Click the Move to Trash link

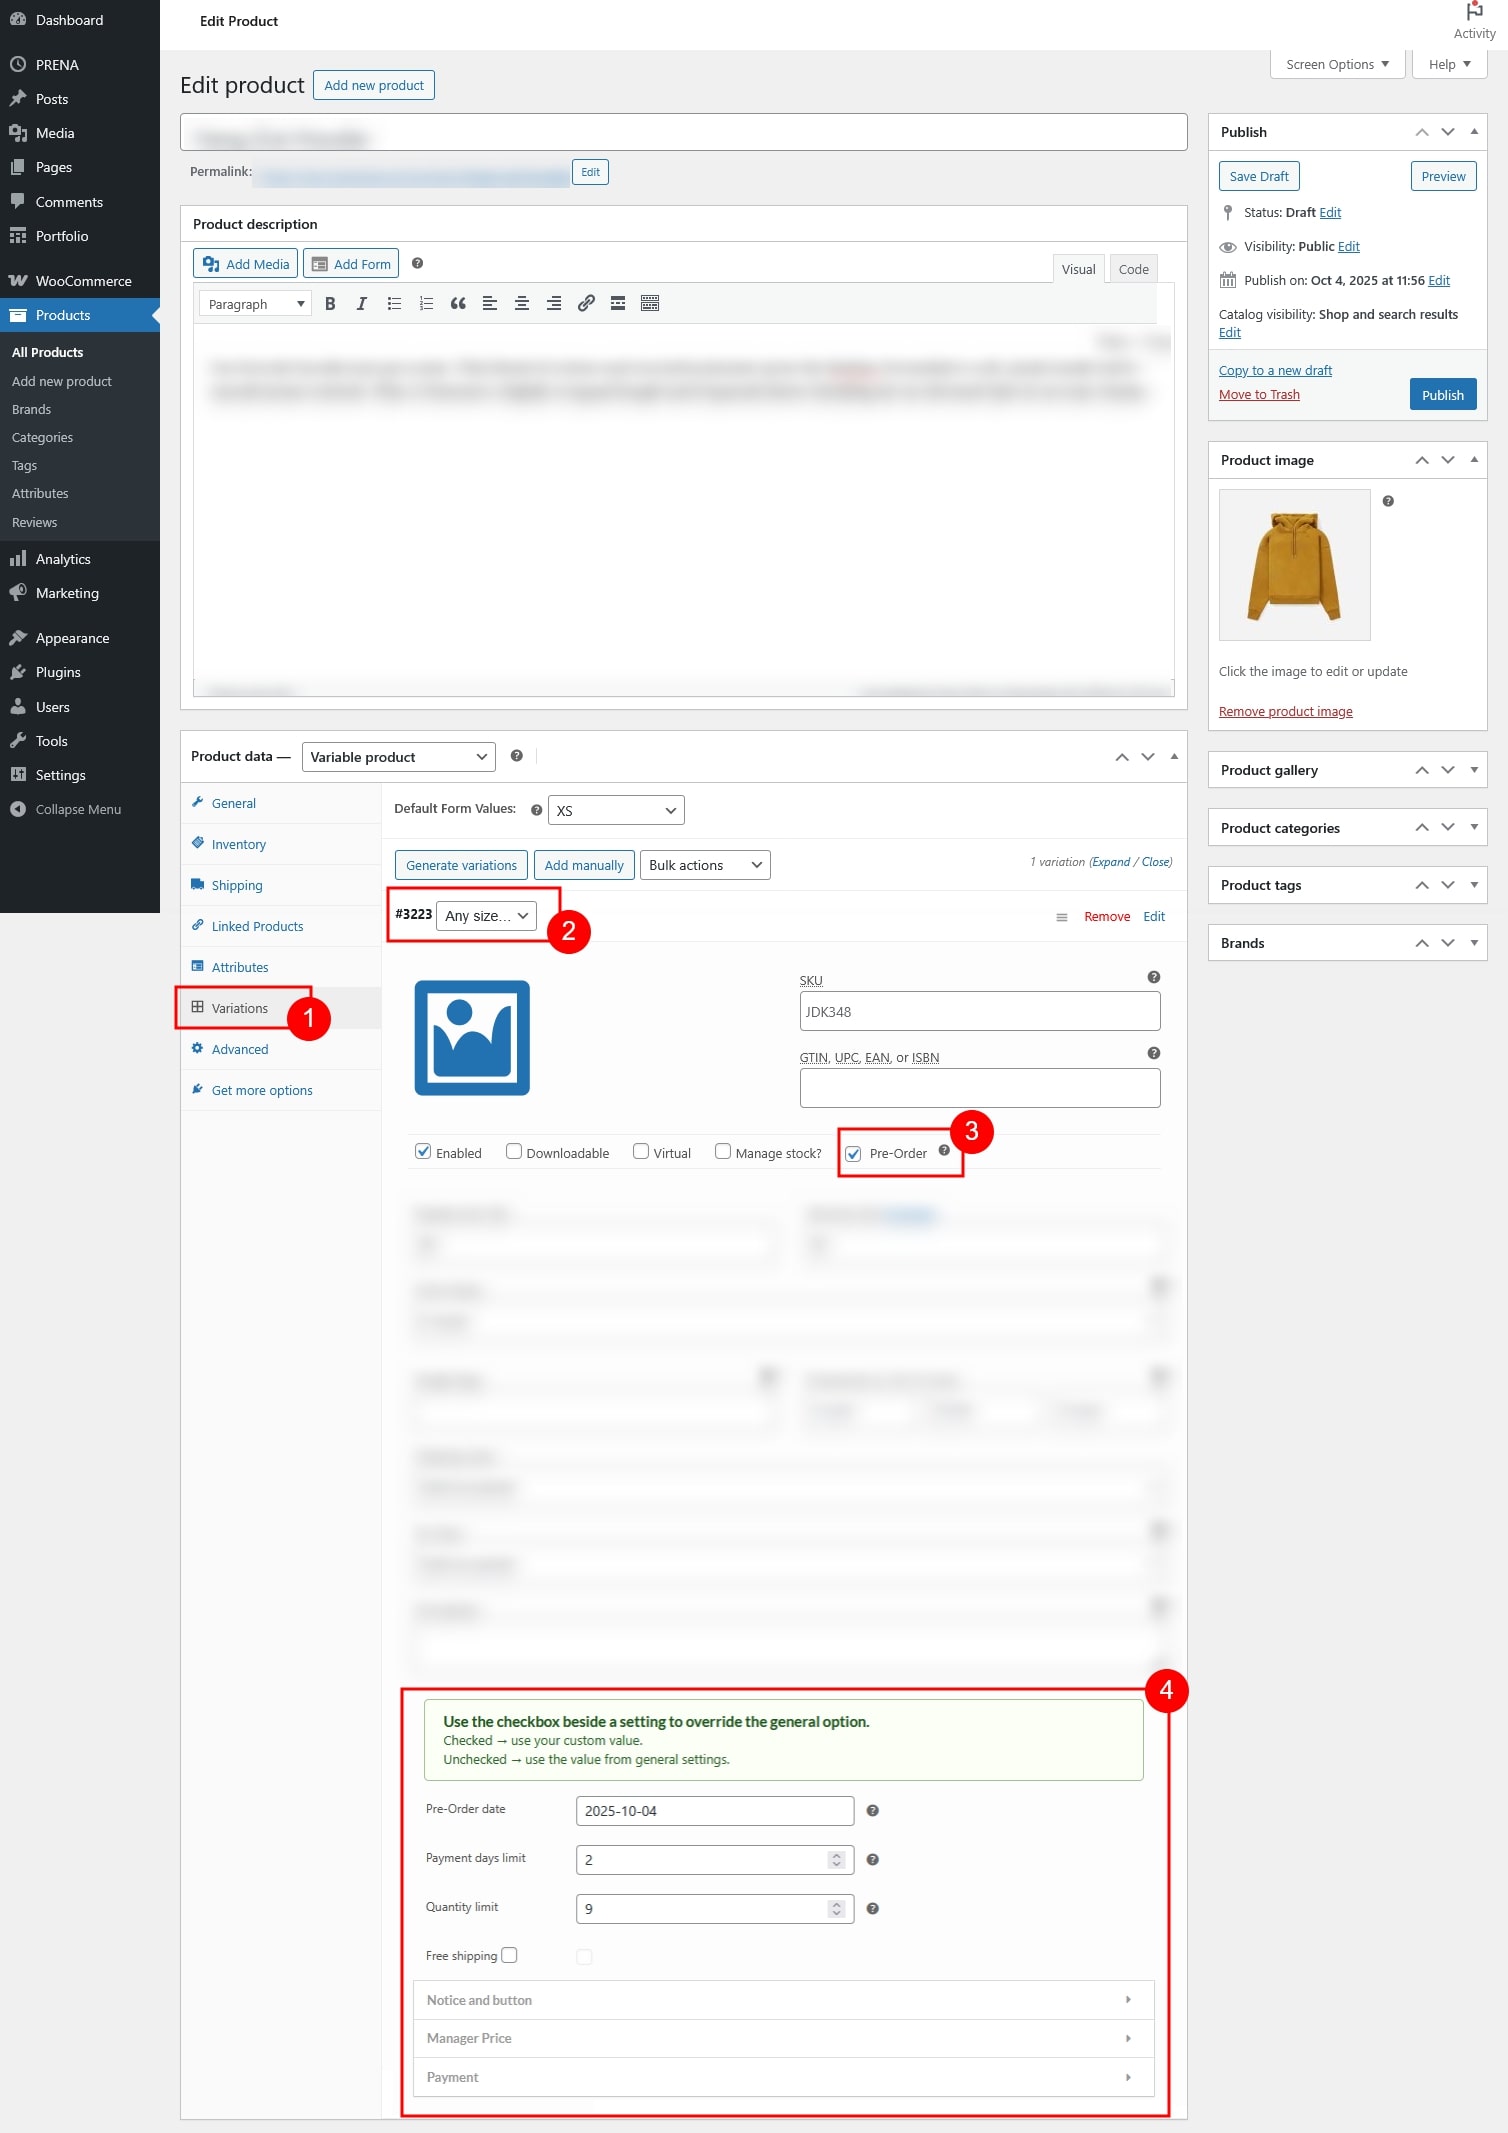pyautogui.click(x=1259, y=395)
